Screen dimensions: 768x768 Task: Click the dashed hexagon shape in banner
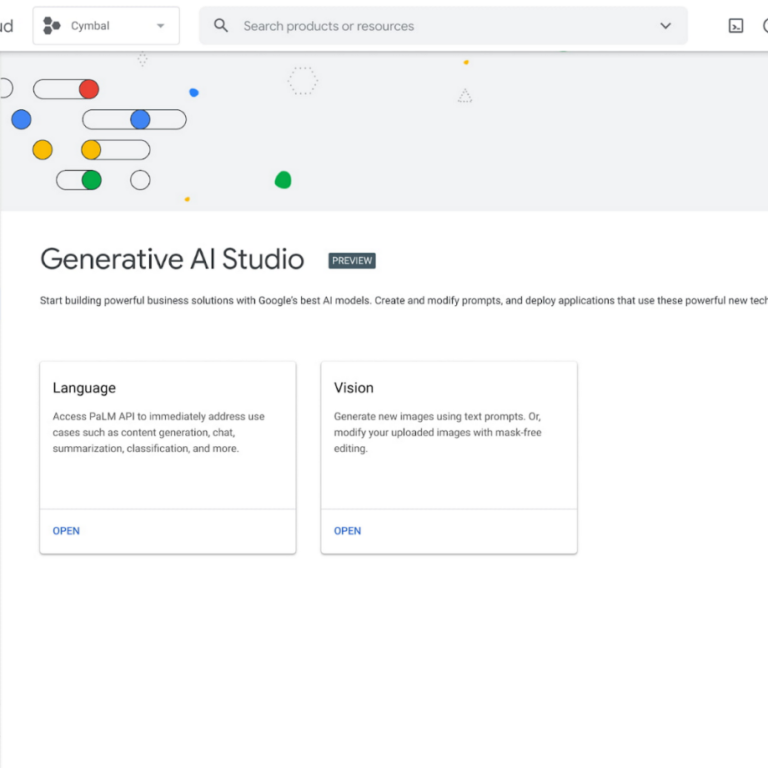click(303, 81)
